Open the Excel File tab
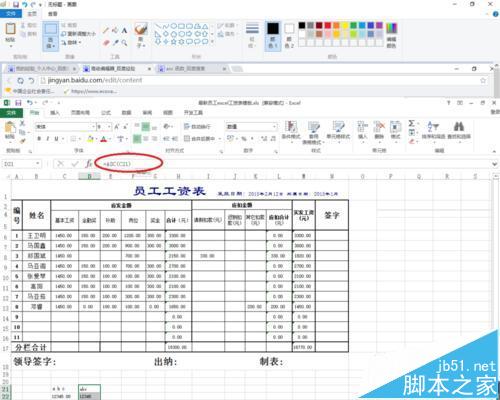 coord(11,113)
